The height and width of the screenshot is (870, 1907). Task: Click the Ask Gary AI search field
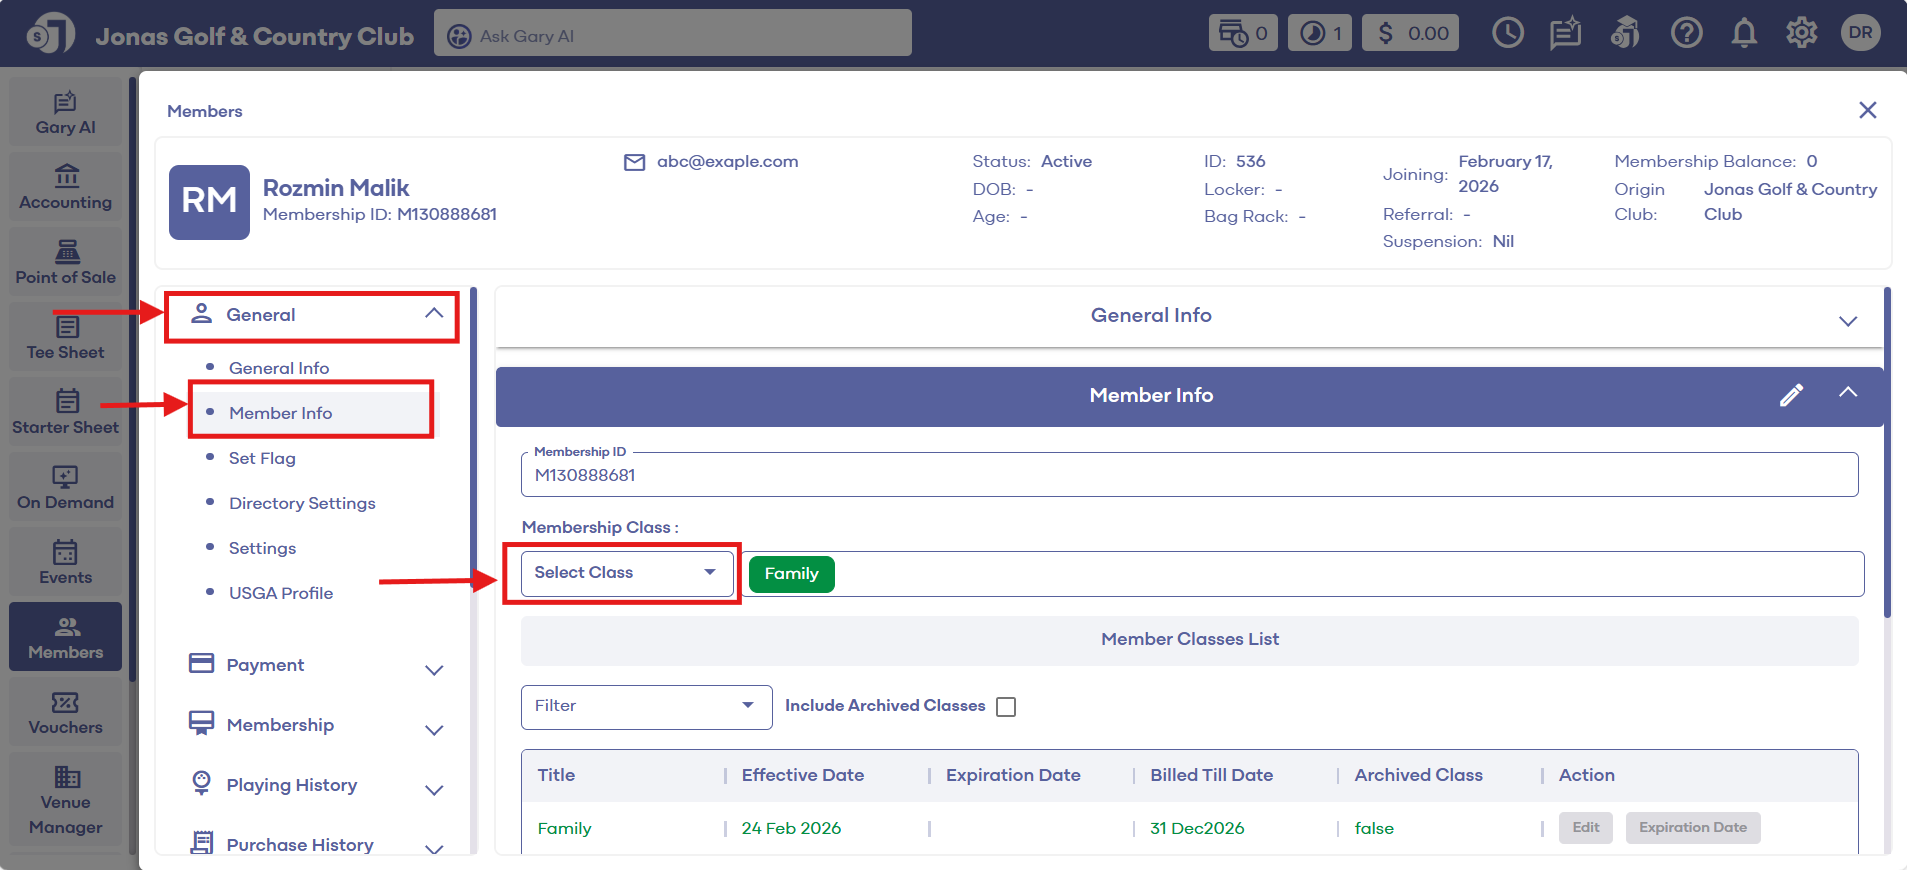click(672, 35)
